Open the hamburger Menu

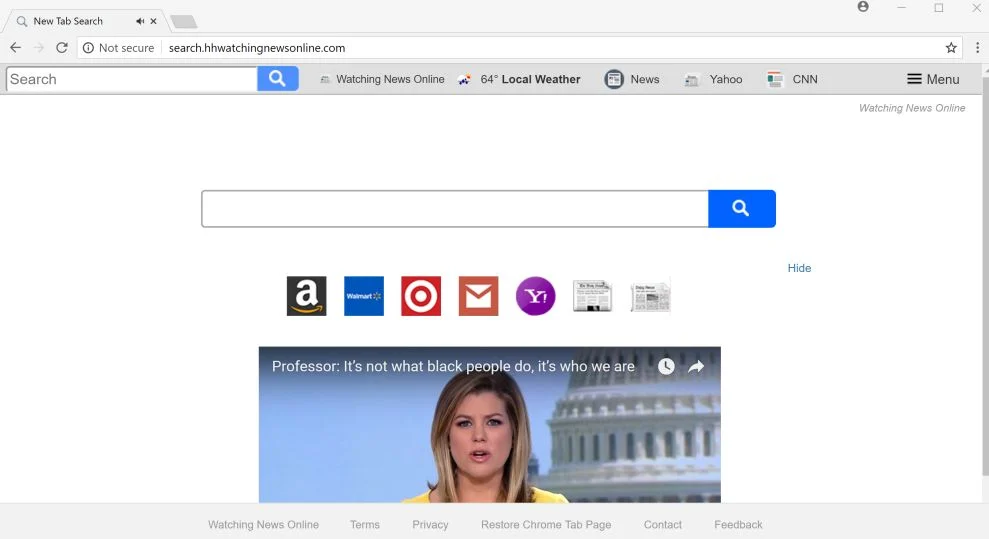[933, 79]
